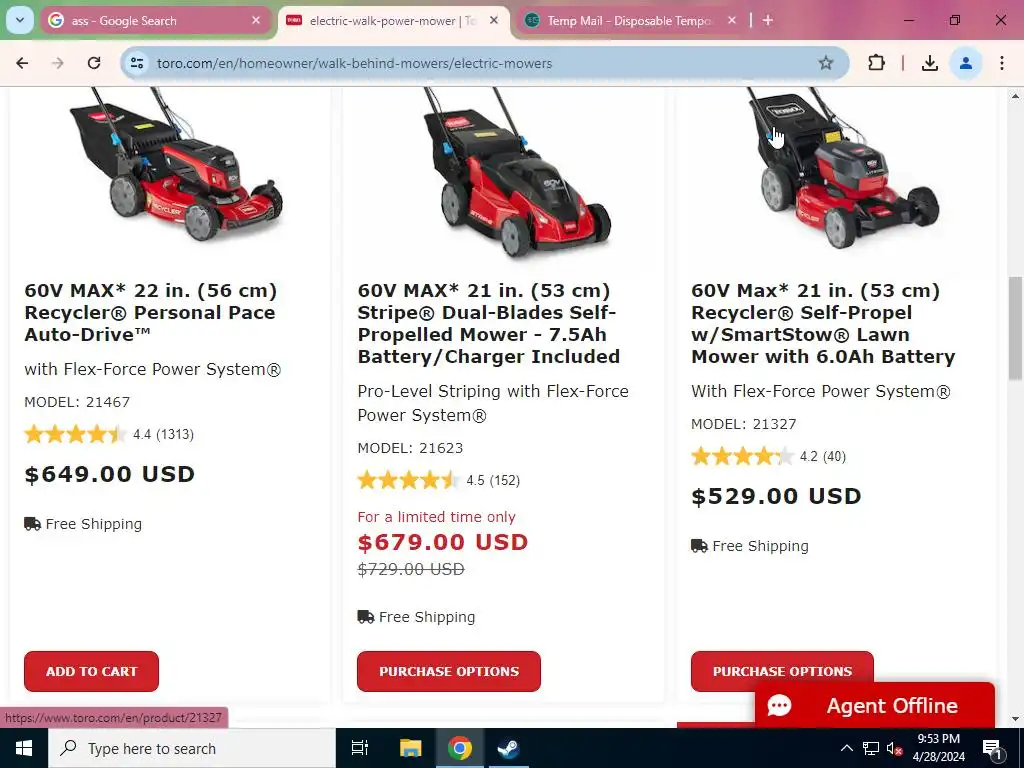
Task: Open the Chrome profile avatar icon
Action: pos(965,63)
